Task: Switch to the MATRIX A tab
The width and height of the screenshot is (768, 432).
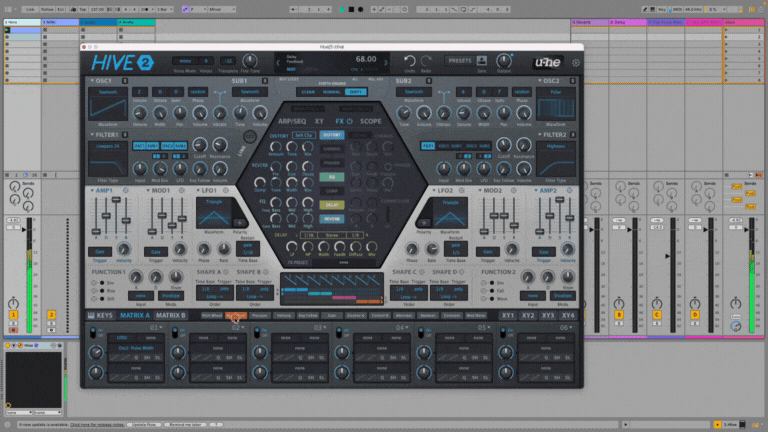Action: click(x=135, y=315)
